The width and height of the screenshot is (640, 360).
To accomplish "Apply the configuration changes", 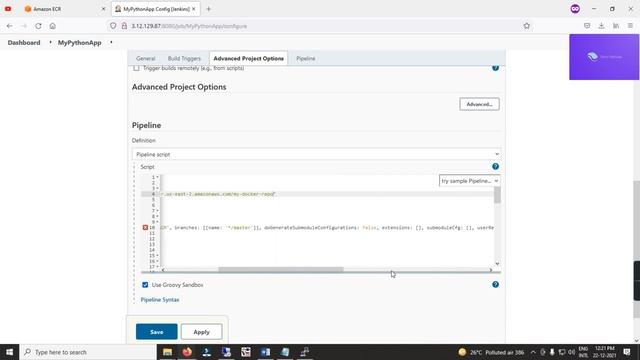I will point(202,332).
